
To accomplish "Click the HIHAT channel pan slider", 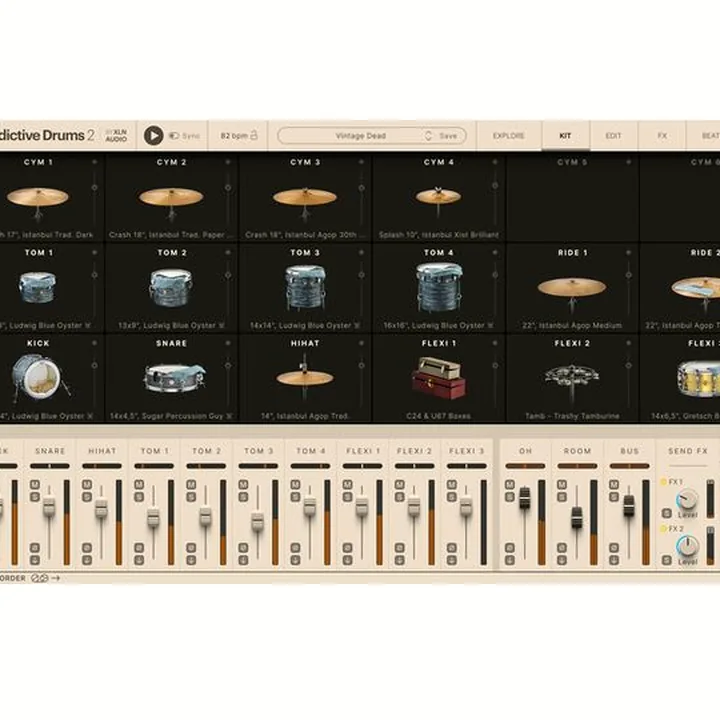I will [102, 466].
